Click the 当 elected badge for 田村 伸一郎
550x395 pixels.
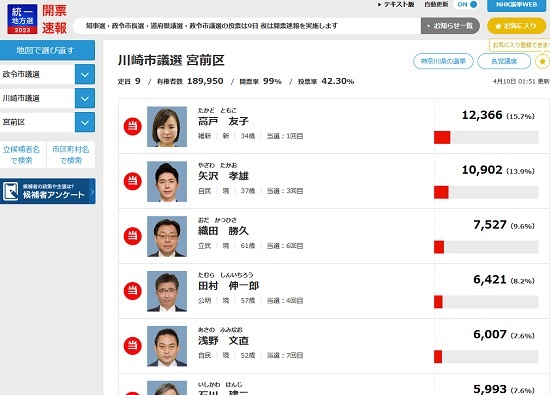132,291
